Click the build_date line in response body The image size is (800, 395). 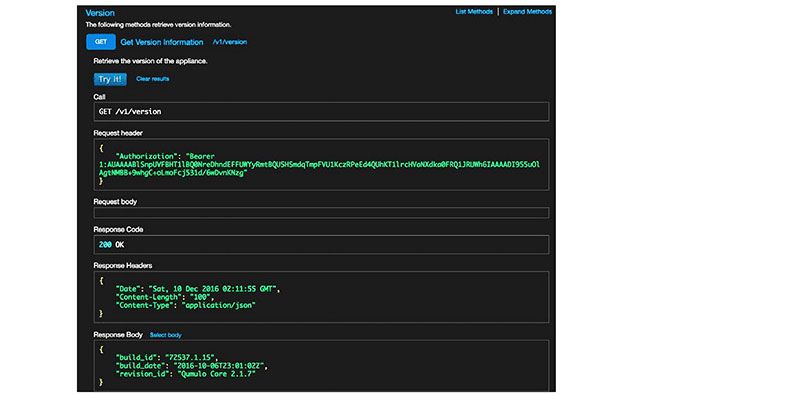(x=191, y=366)
